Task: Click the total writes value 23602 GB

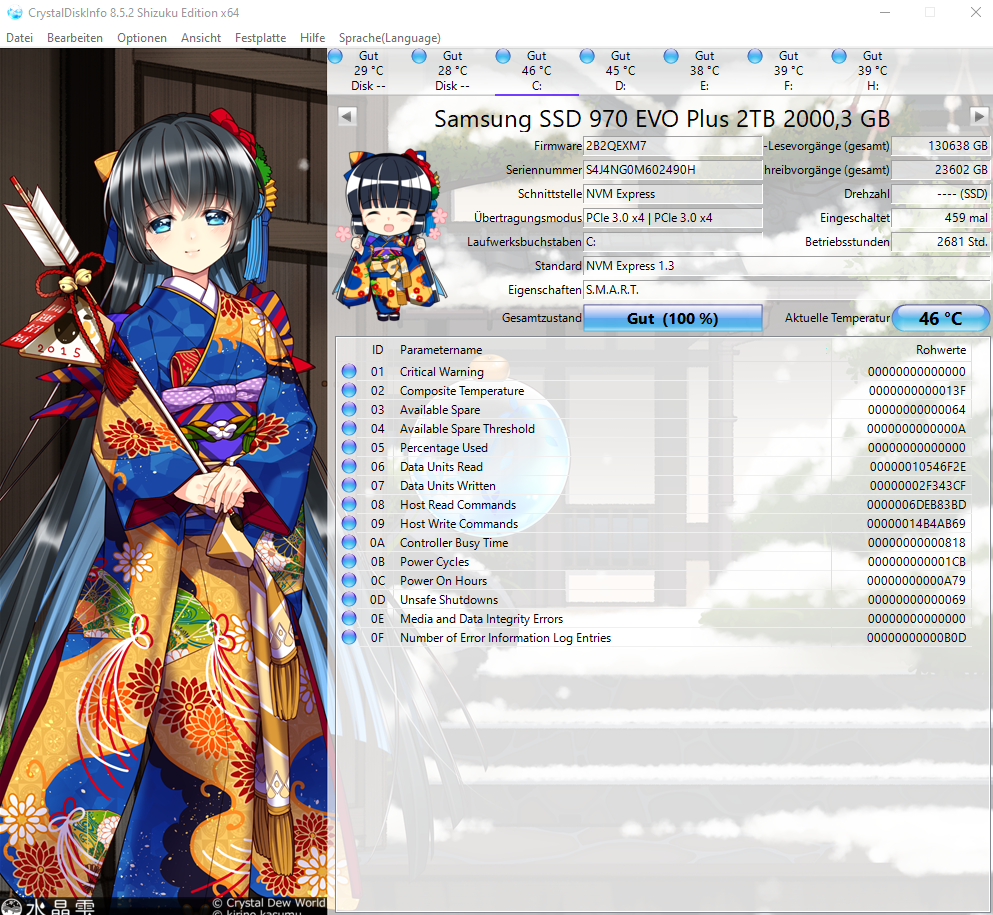Action: (x=940, y=170)
